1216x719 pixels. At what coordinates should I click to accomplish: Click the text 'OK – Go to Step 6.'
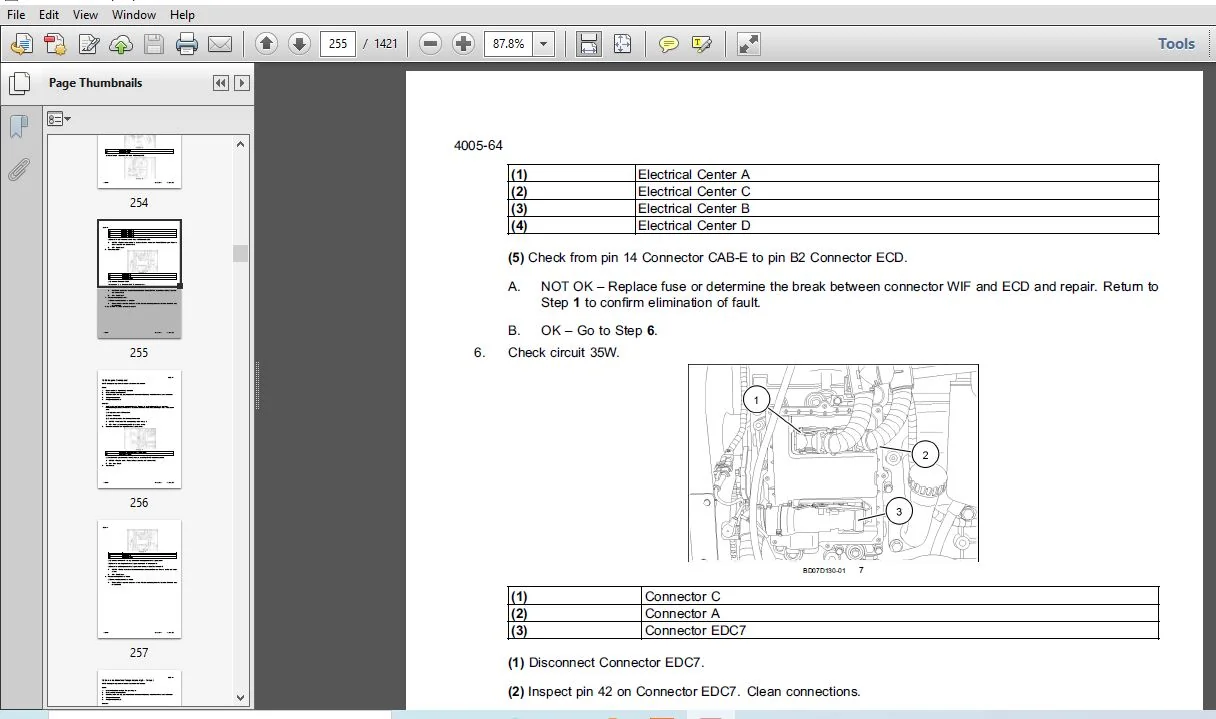599,331
